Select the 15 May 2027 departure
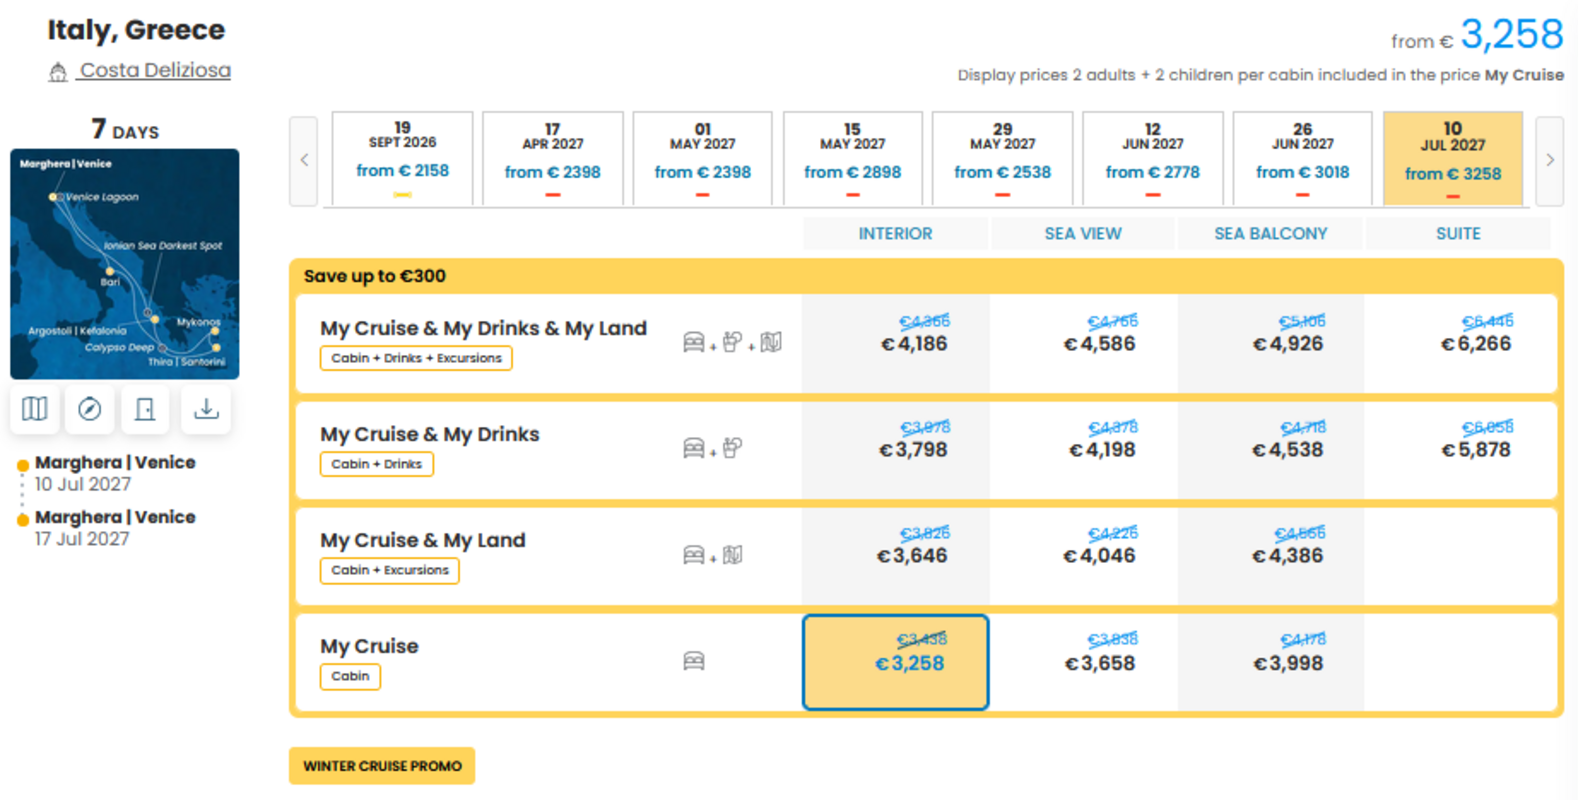Image resolution: width=1578 pixels, height=800 pixels. (853, 159)
